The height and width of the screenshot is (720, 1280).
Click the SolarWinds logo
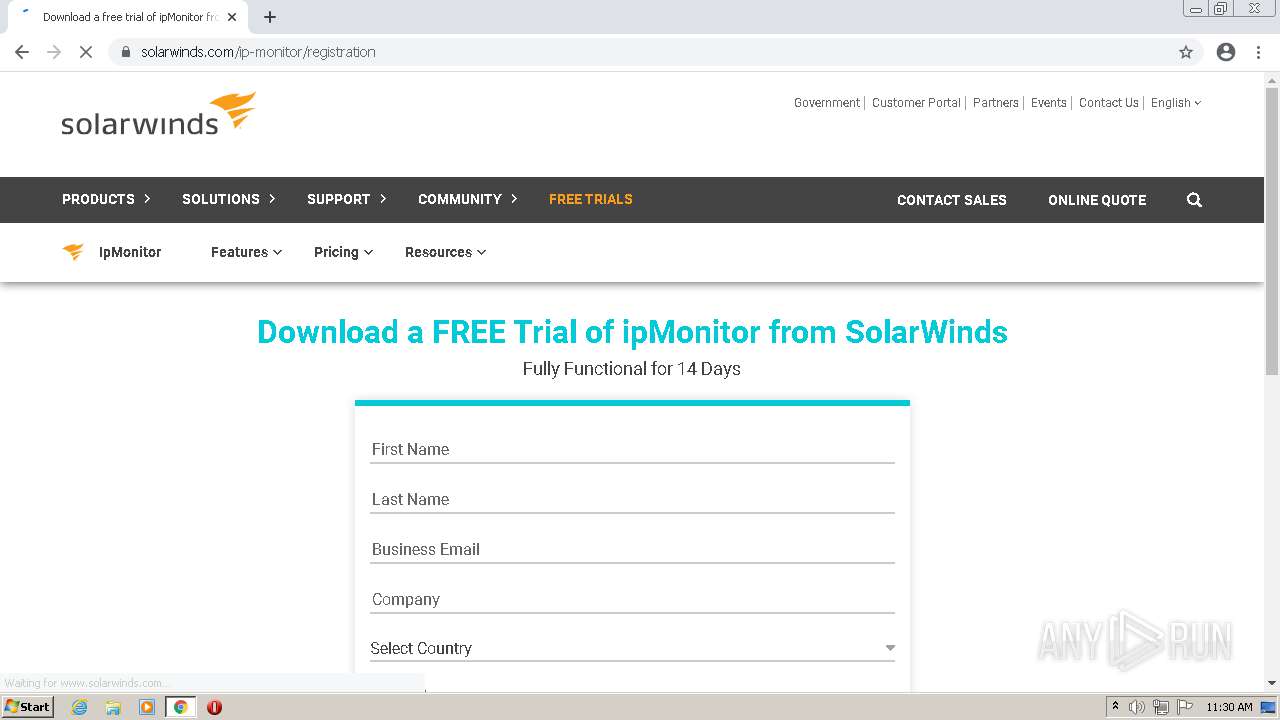(158, 113)
